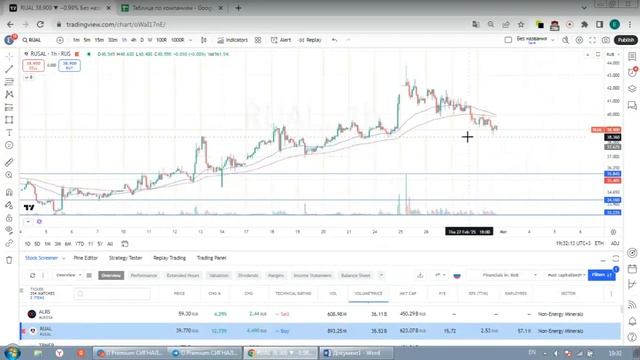This screenshot has height=360, width=640.
Task: Switch to the Trading Panel tab
Action: click(x=211, y=258)
